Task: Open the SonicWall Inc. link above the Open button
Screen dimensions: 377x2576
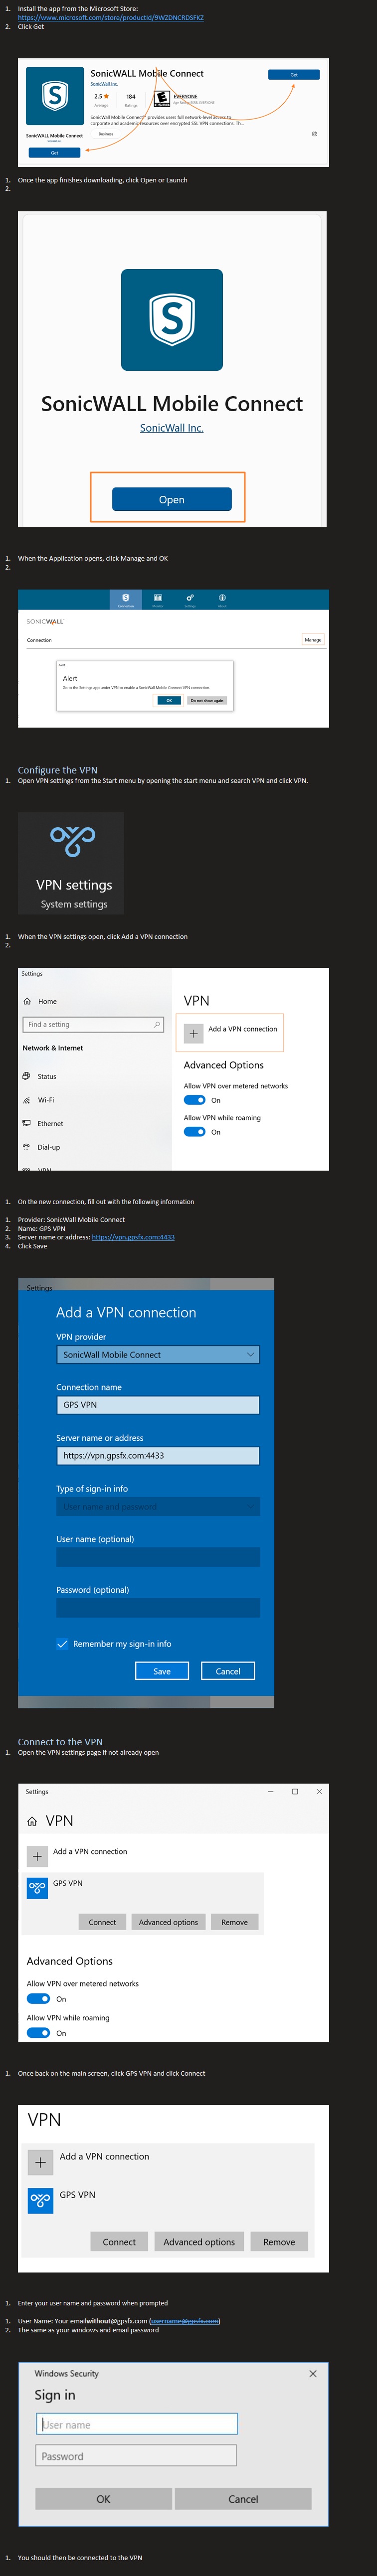Action: click(172, 428)
